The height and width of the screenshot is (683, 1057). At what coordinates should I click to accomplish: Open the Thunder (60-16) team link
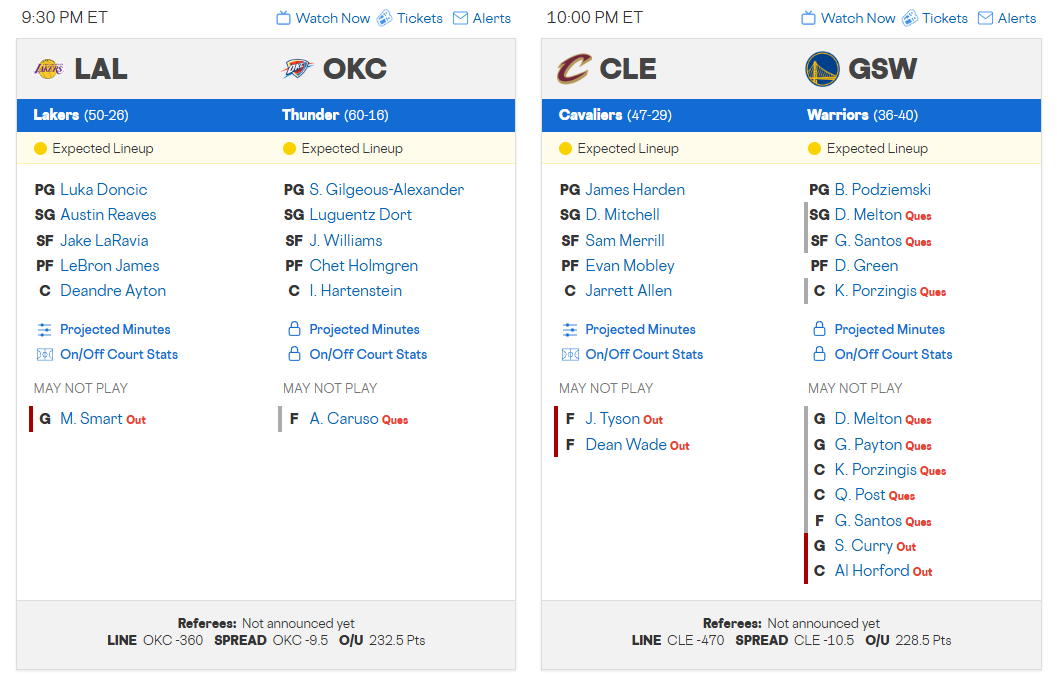[x=310, y=115]
